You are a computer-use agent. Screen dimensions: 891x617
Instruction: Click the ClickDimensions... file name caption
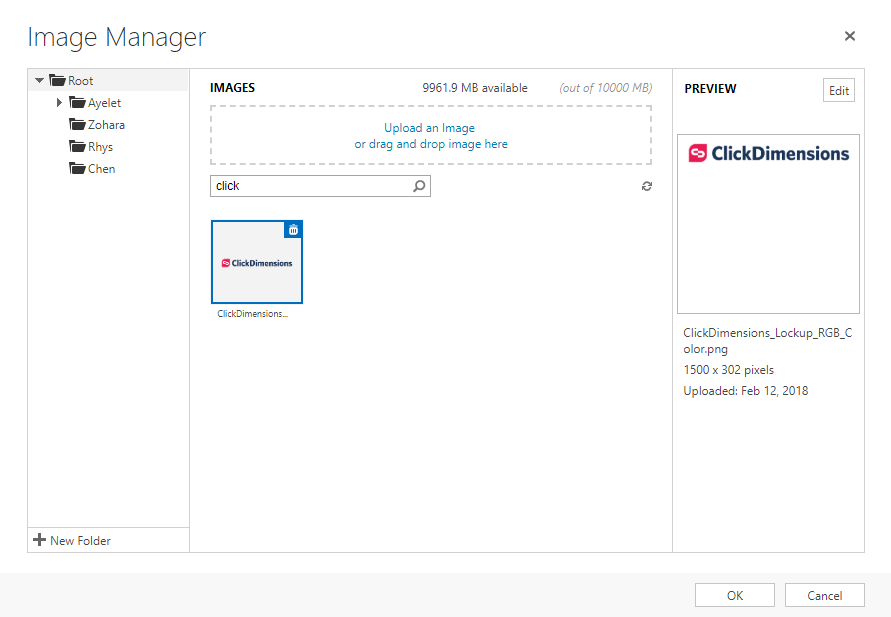pos(253,314)
